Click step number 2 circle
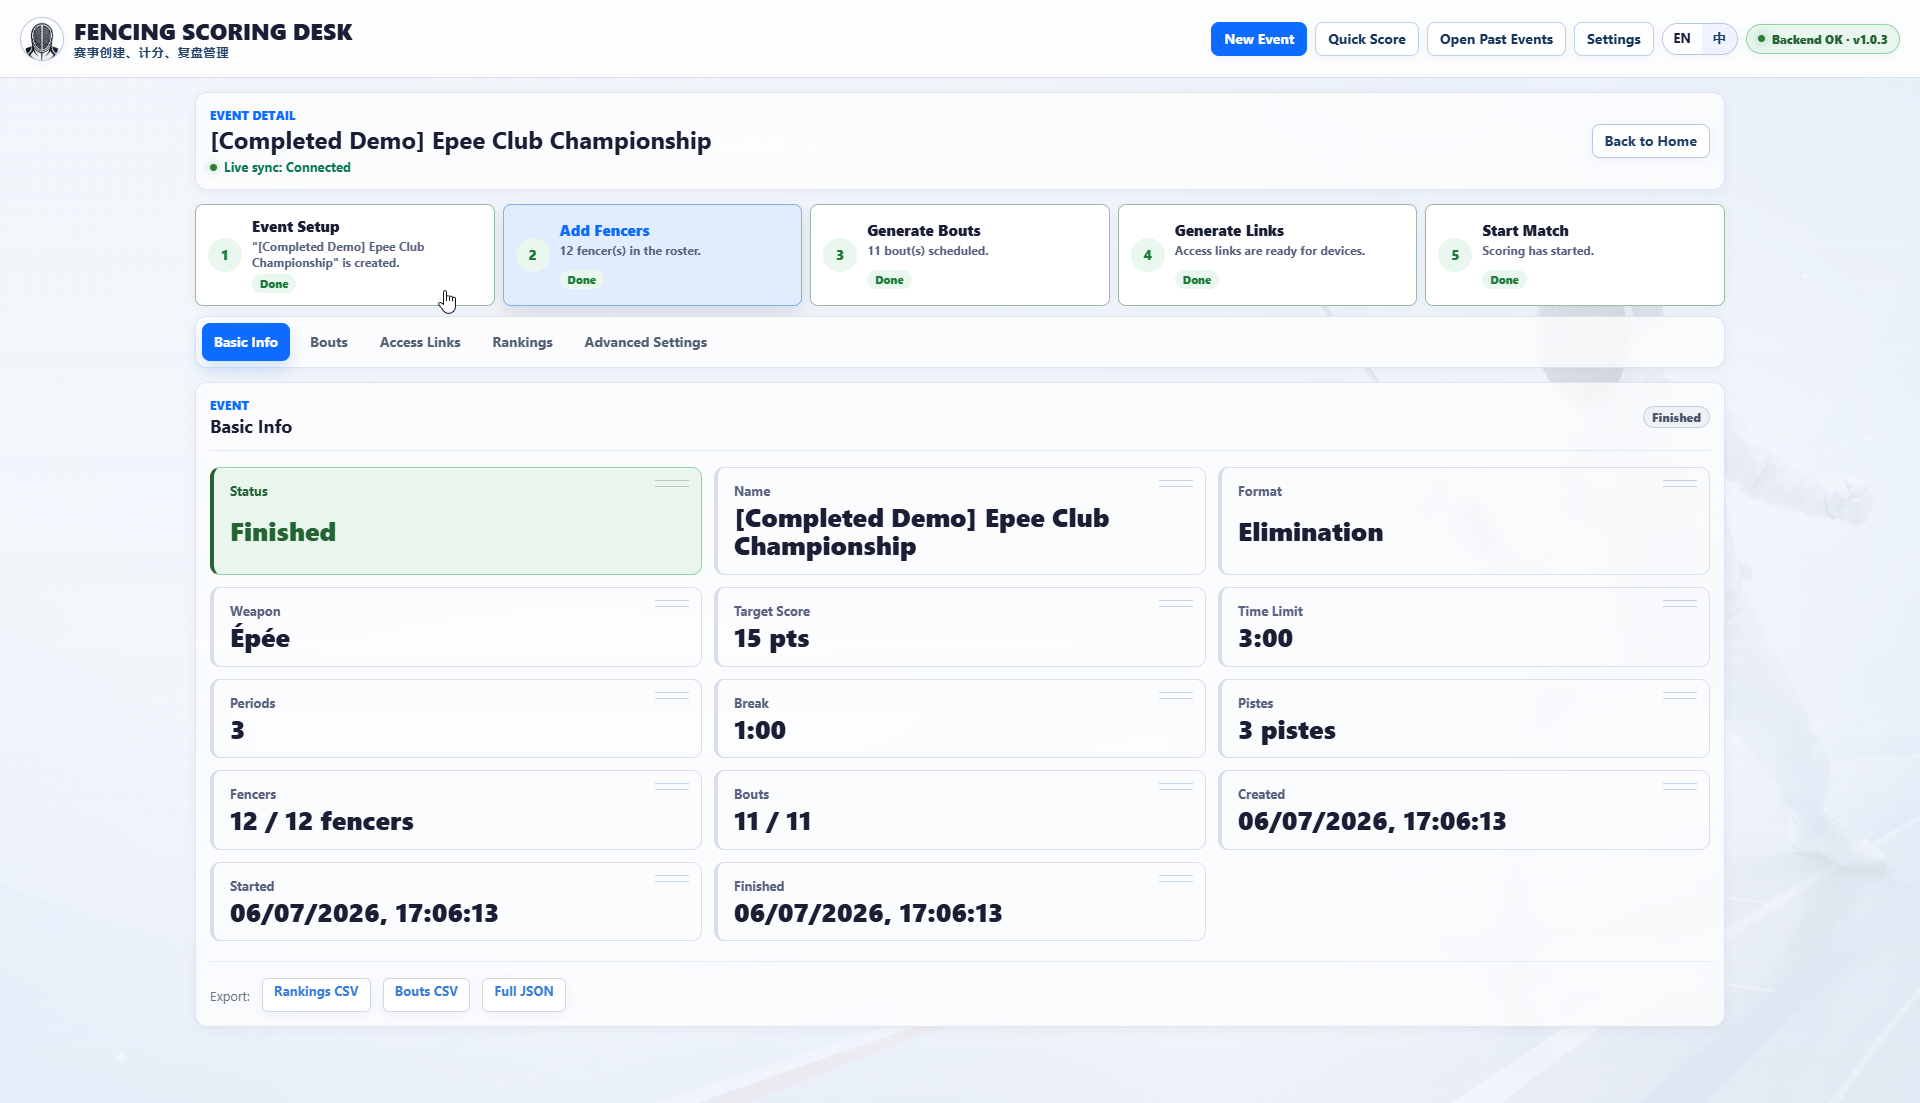Viewport: 1920px width, 1103px height. (x=532, y=255)
